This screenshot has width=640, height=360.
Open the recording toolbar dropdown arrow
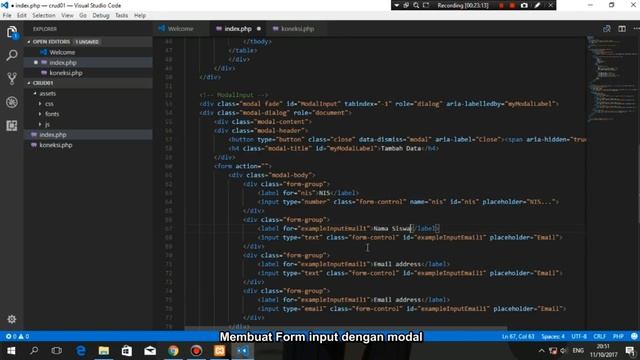coord(396,5)
